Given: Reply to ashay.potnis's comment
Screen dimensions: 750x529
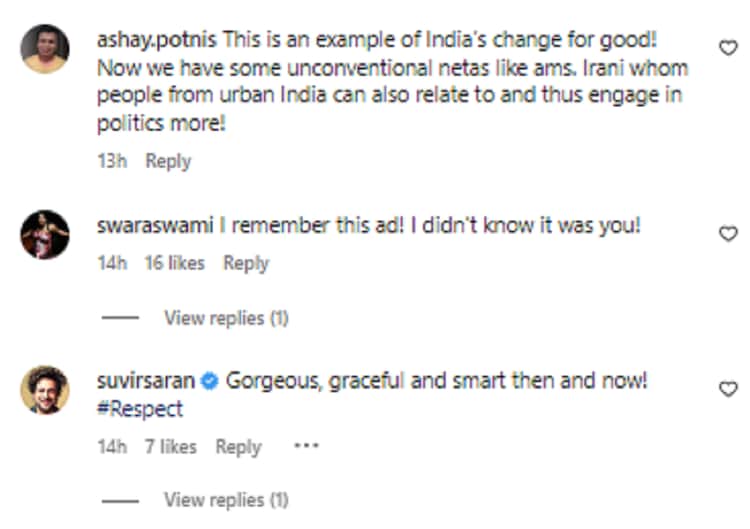Looking at the screenshot, I should coord(168,161).
